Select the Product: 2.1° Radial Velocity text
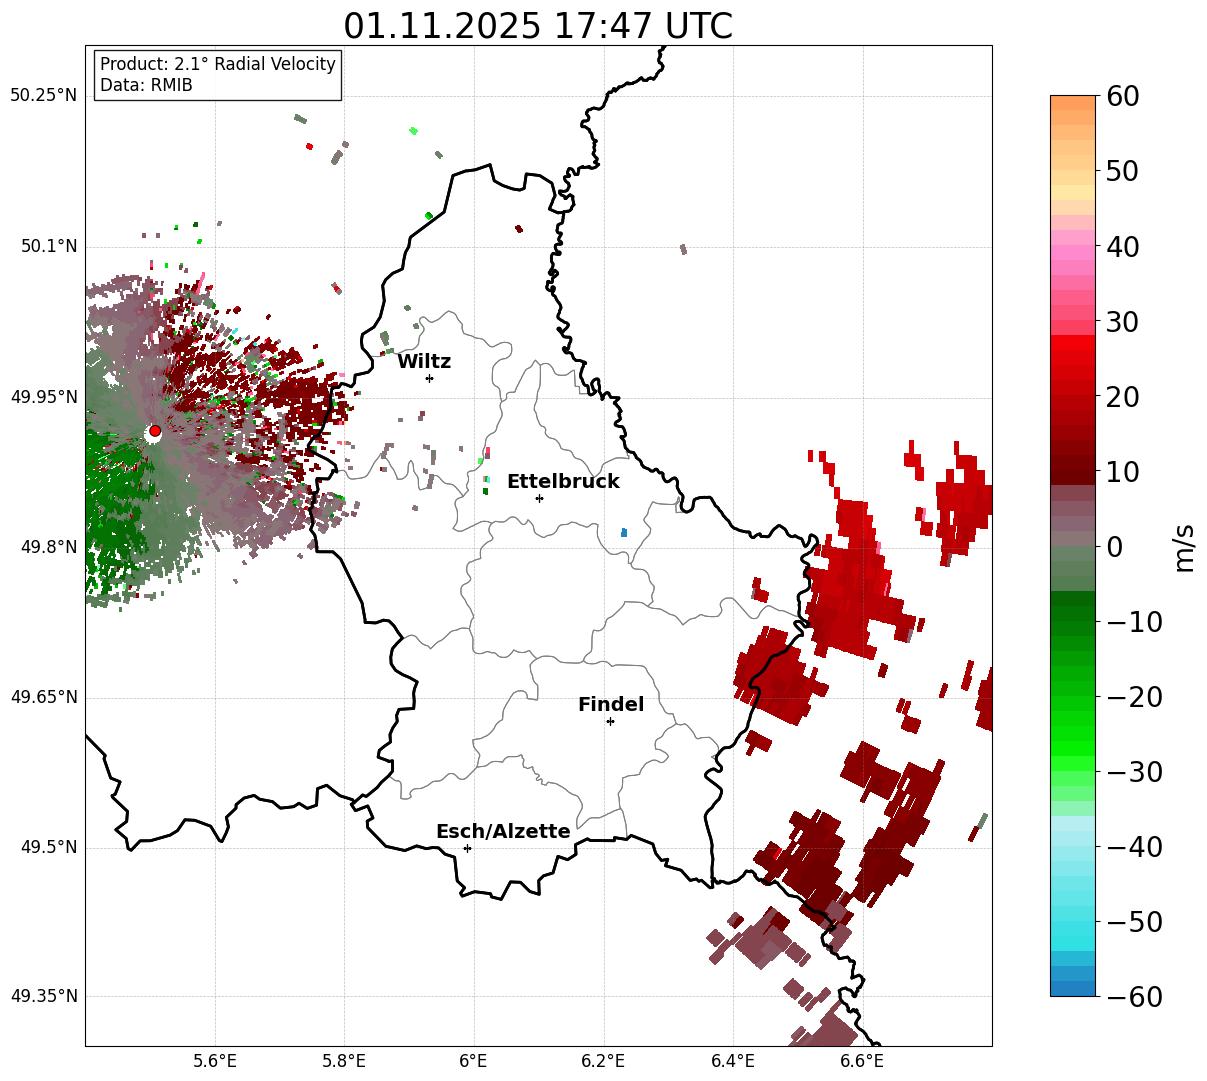 (x=218, y=64)
